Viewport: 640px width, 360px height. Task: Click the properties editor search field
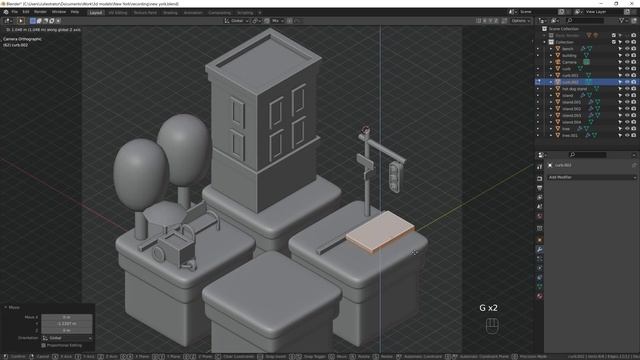click(x=588, y=155)
